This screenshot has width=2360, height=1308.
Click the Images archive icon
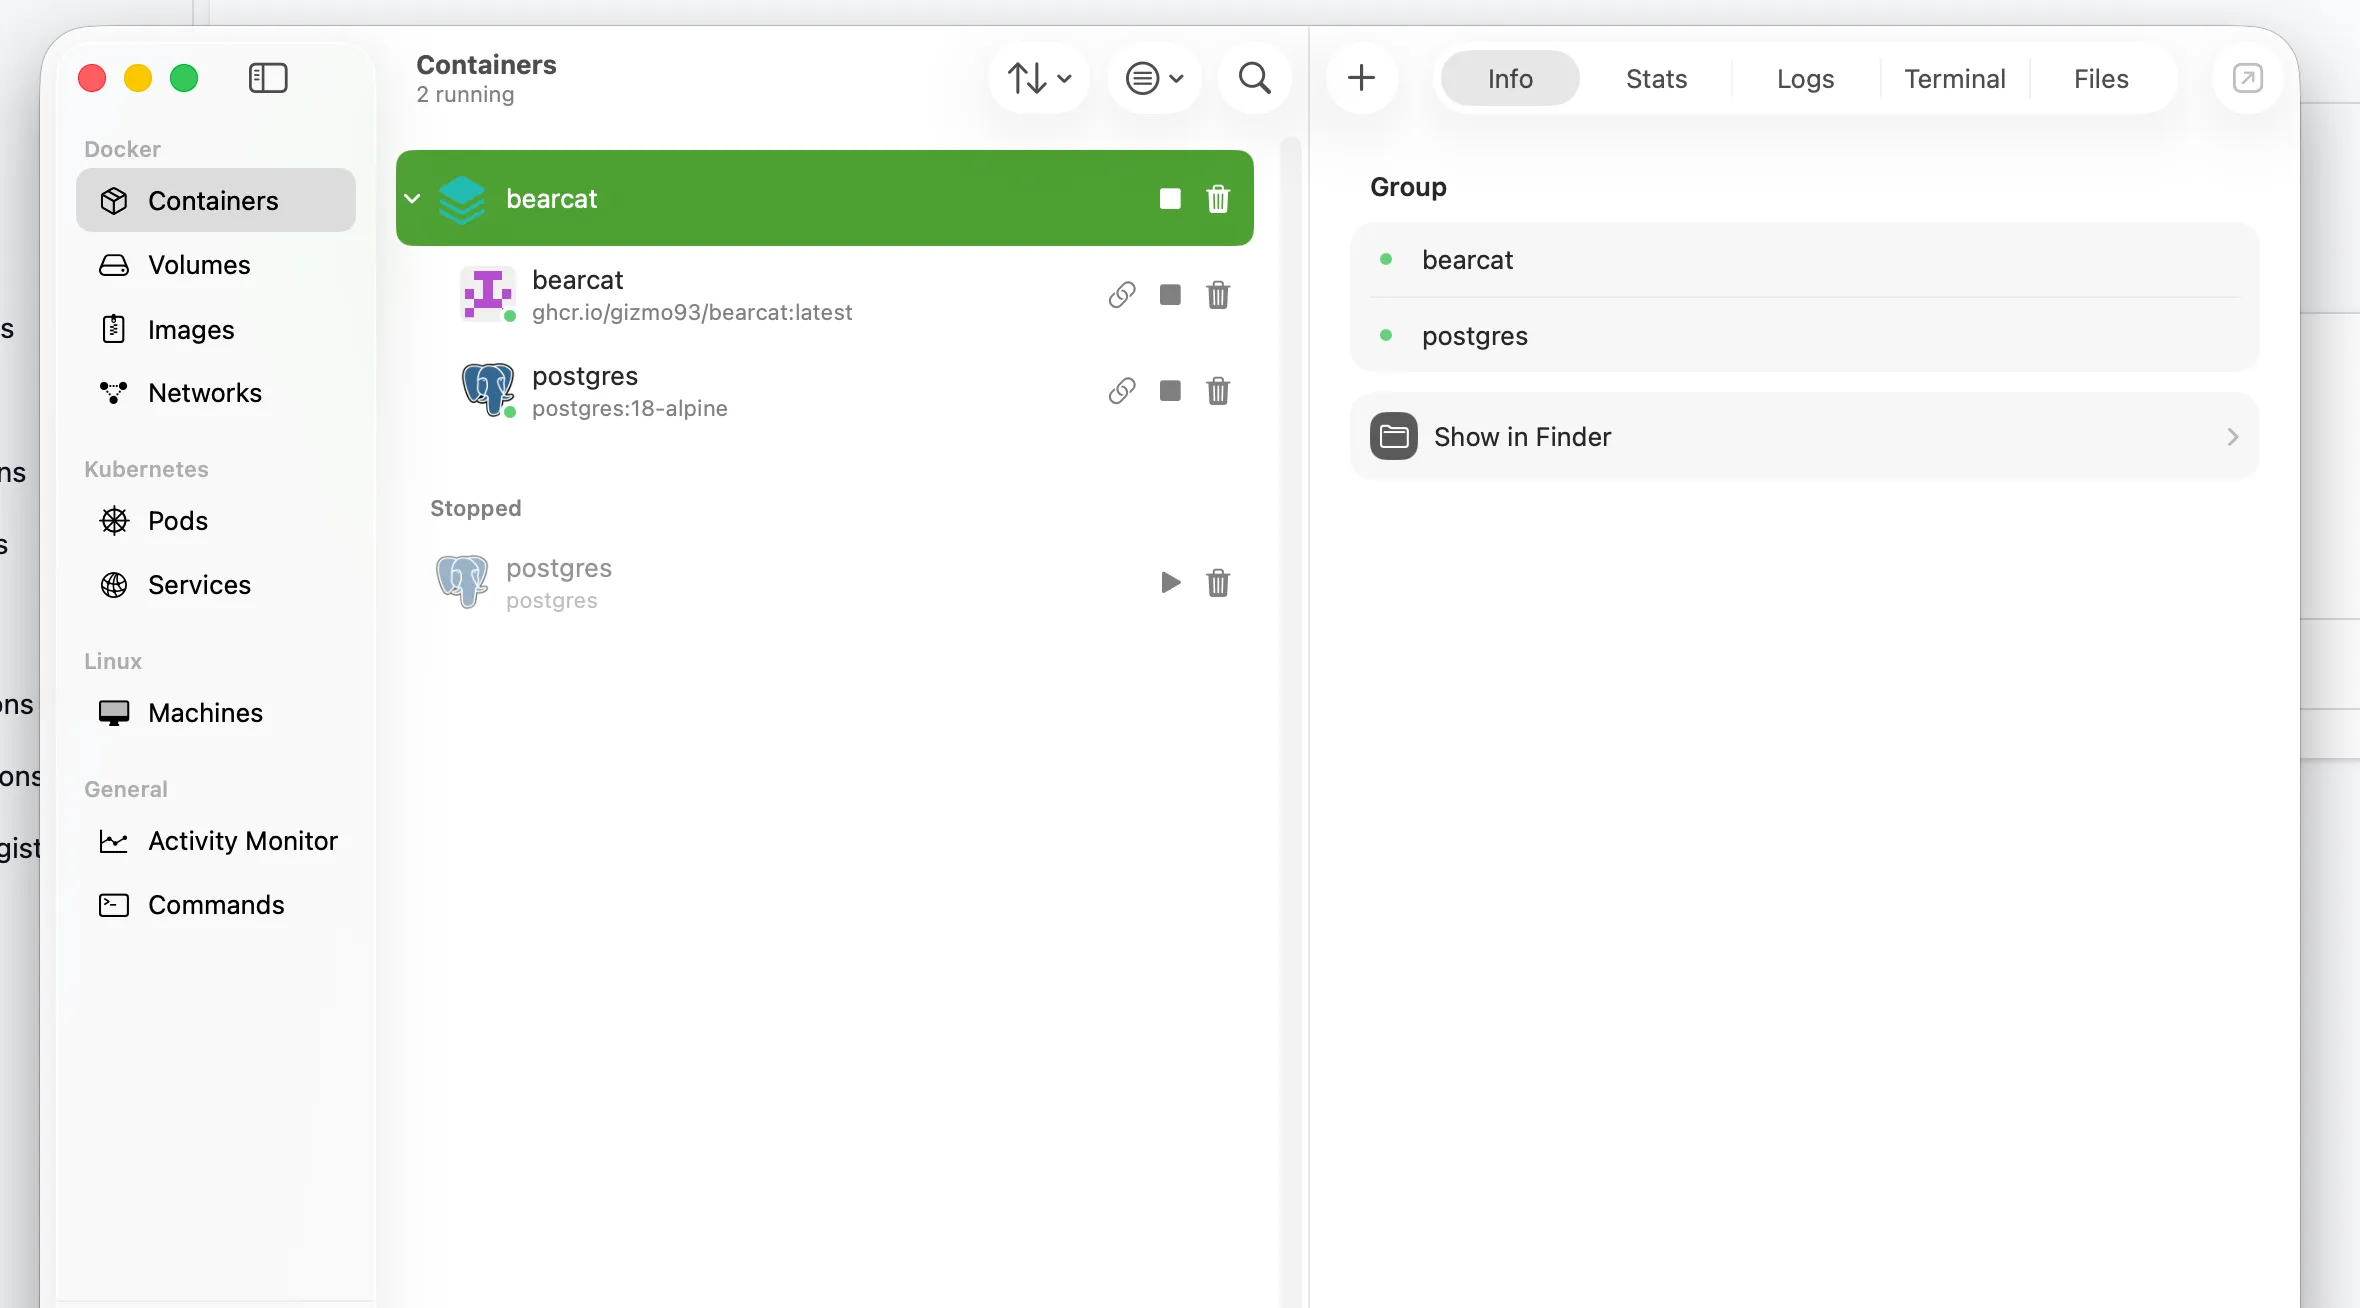click(x=114, y=328)
